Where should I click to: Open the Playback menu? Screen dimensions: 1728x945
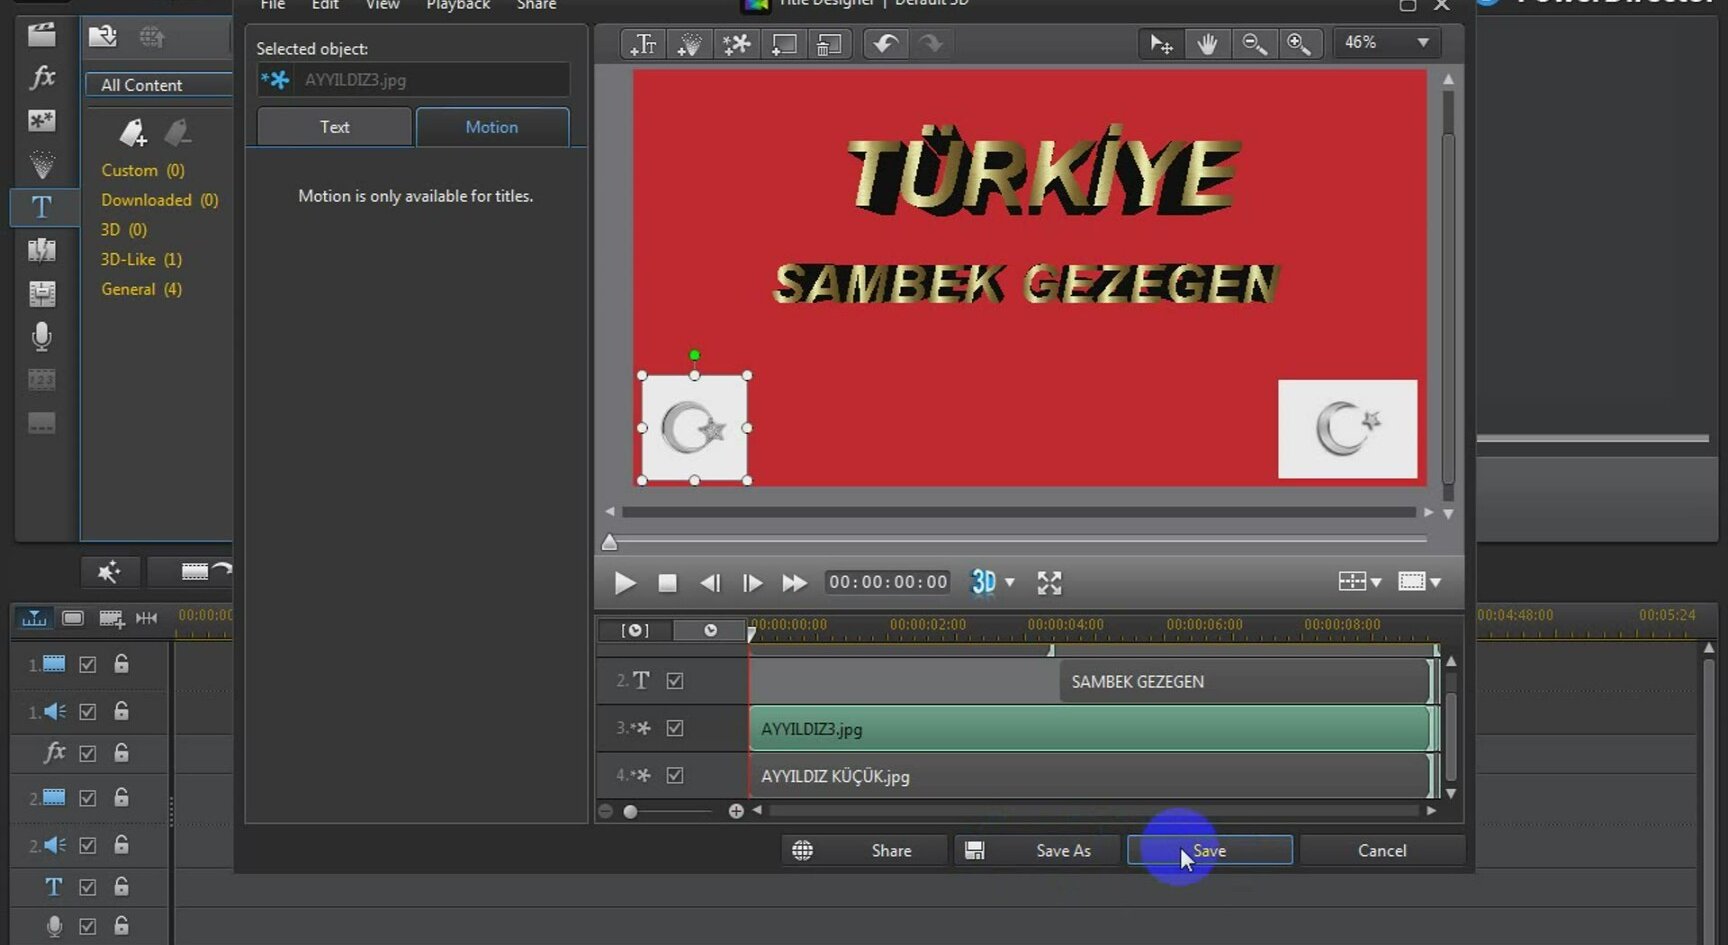click(x=458, y=5)
